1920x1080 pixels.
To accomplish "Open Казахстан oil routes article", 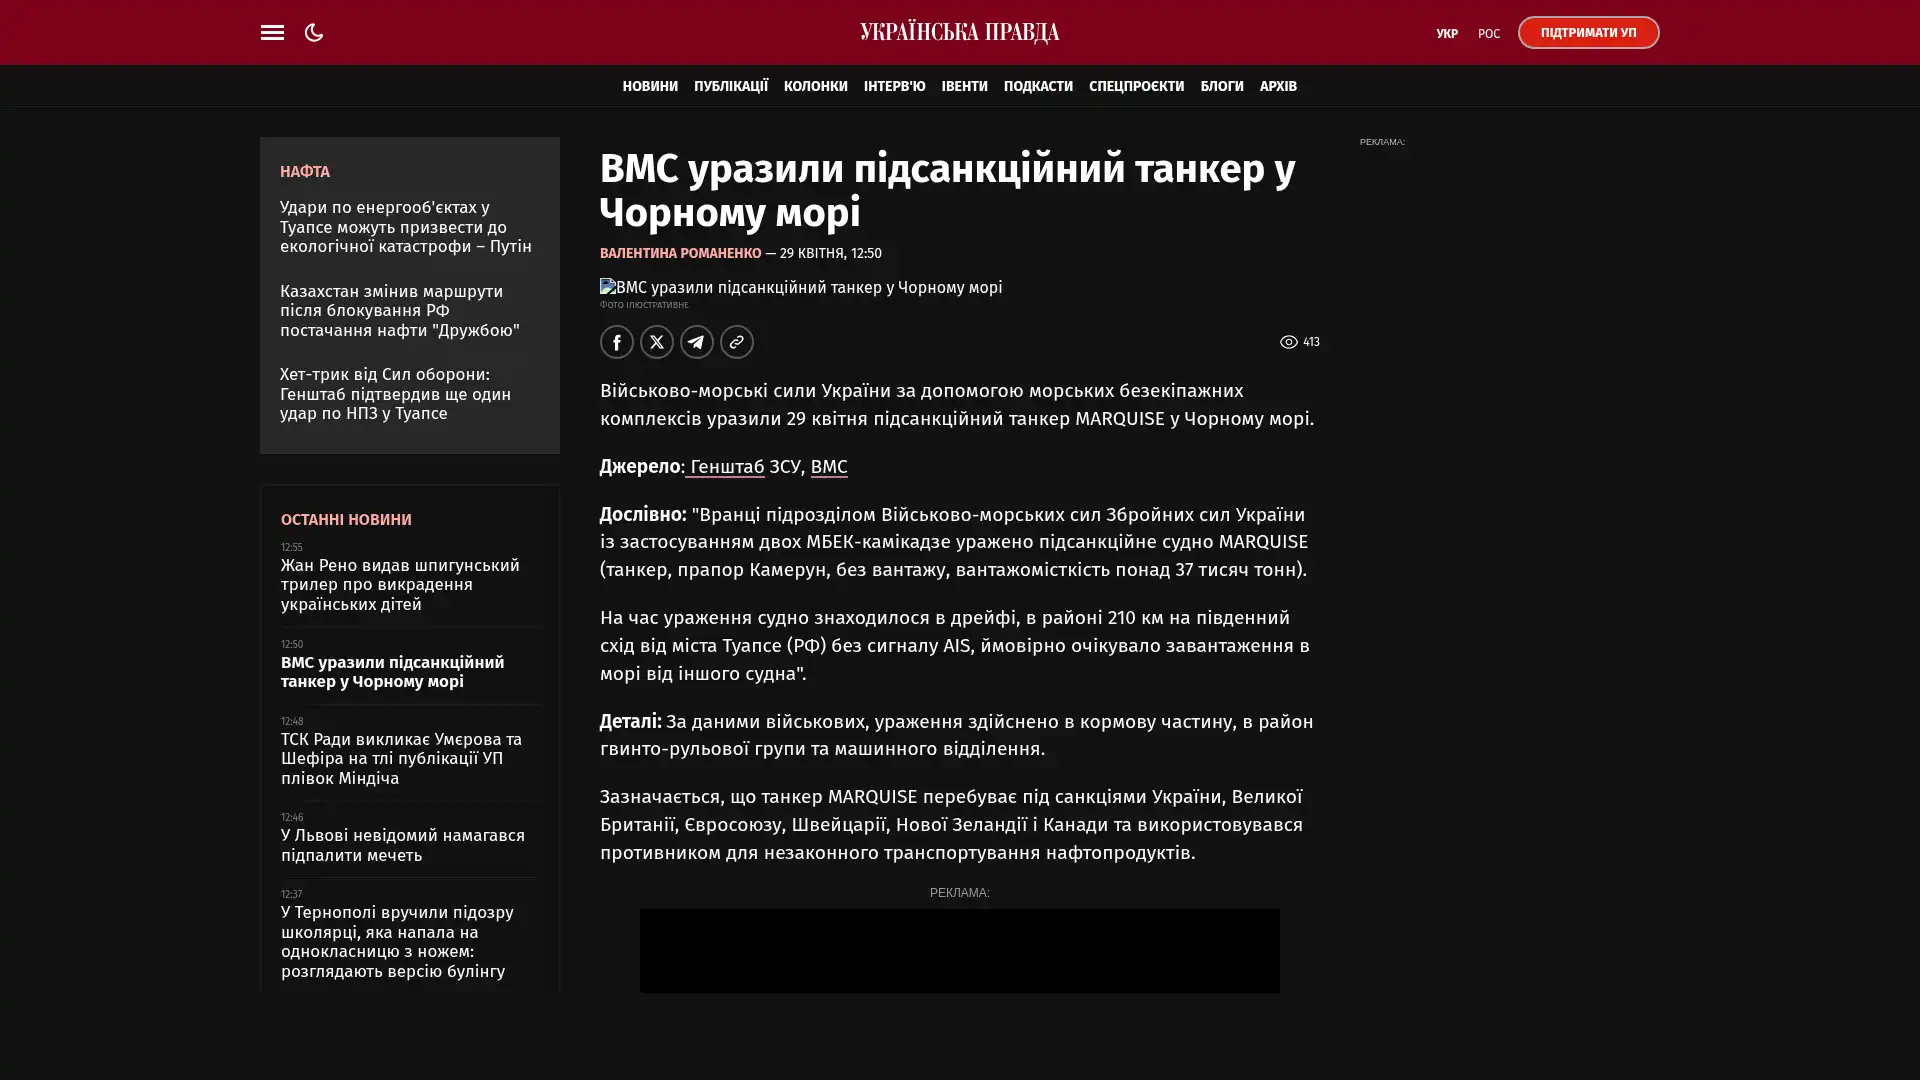I will 400,311.
